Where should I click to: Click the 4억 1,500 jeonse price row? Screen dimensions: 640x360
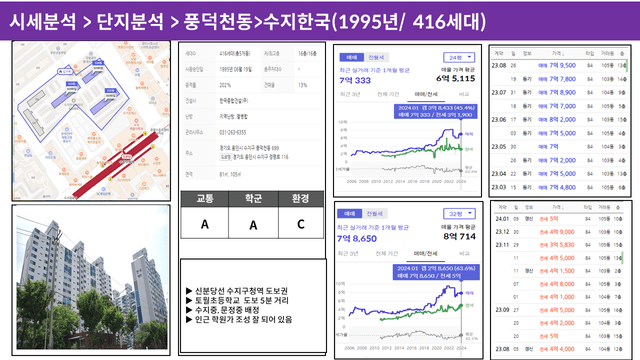pos(559,271)
